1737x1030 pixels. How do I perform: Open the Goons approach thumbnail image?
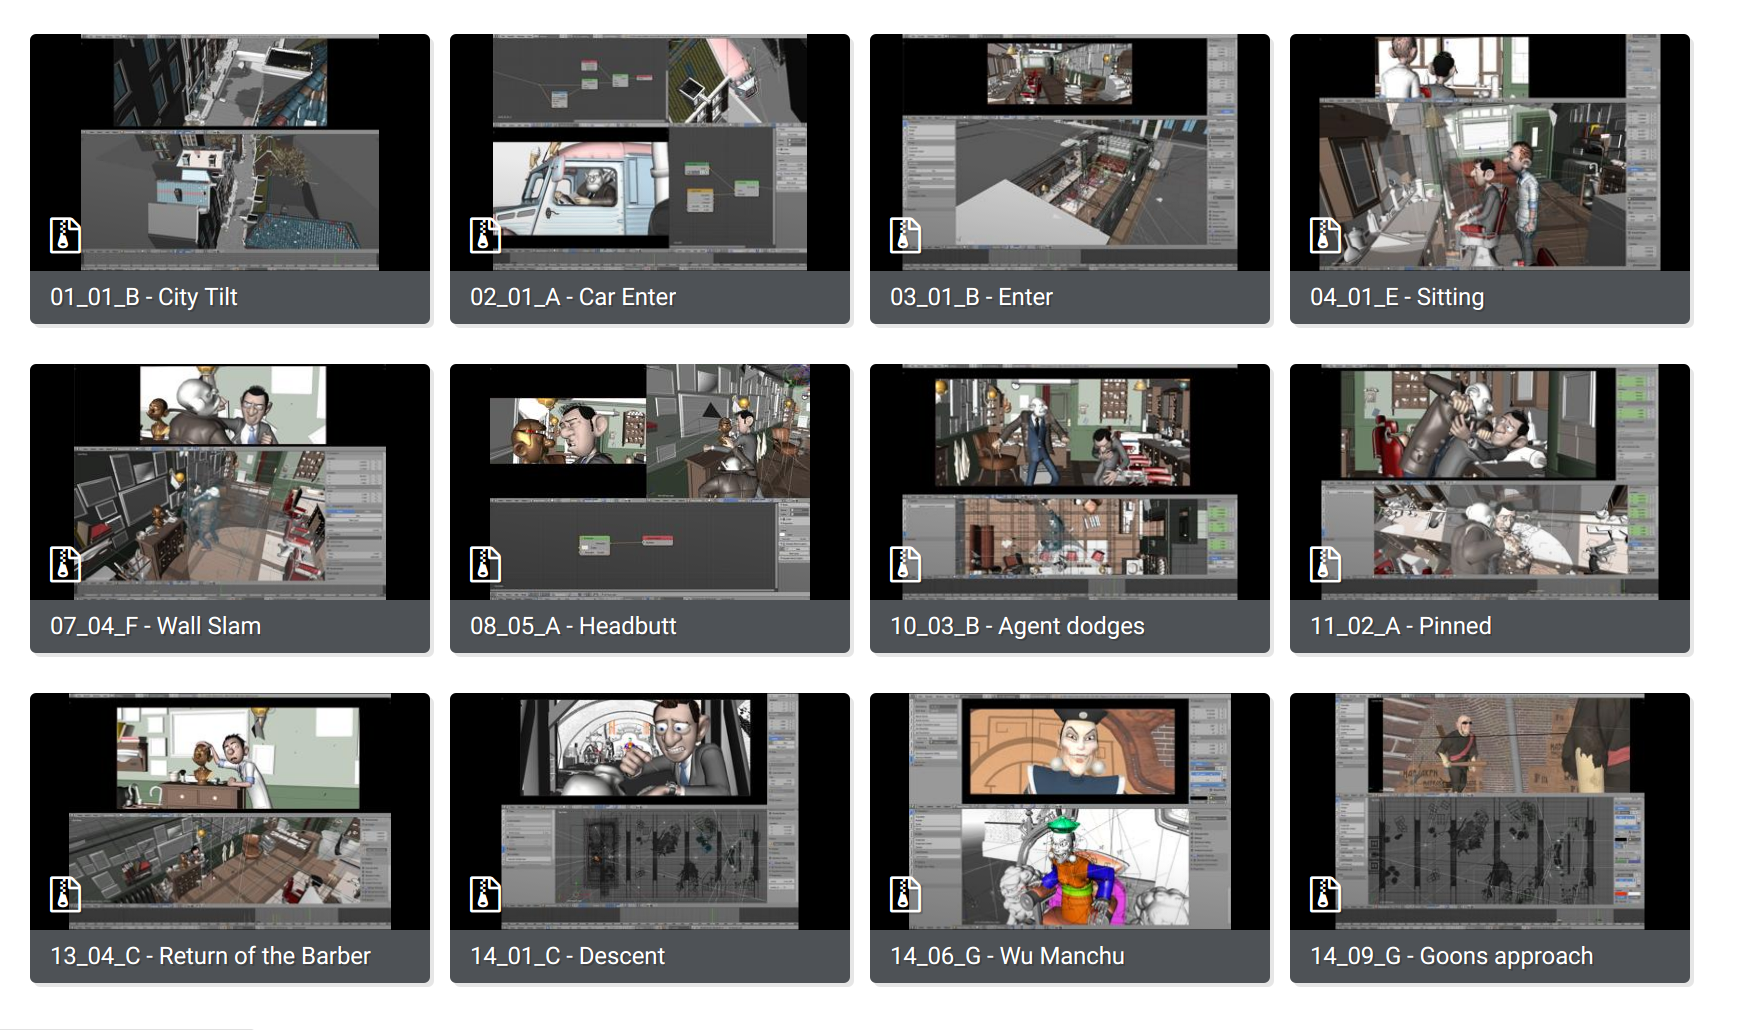tap(1490, 811)
